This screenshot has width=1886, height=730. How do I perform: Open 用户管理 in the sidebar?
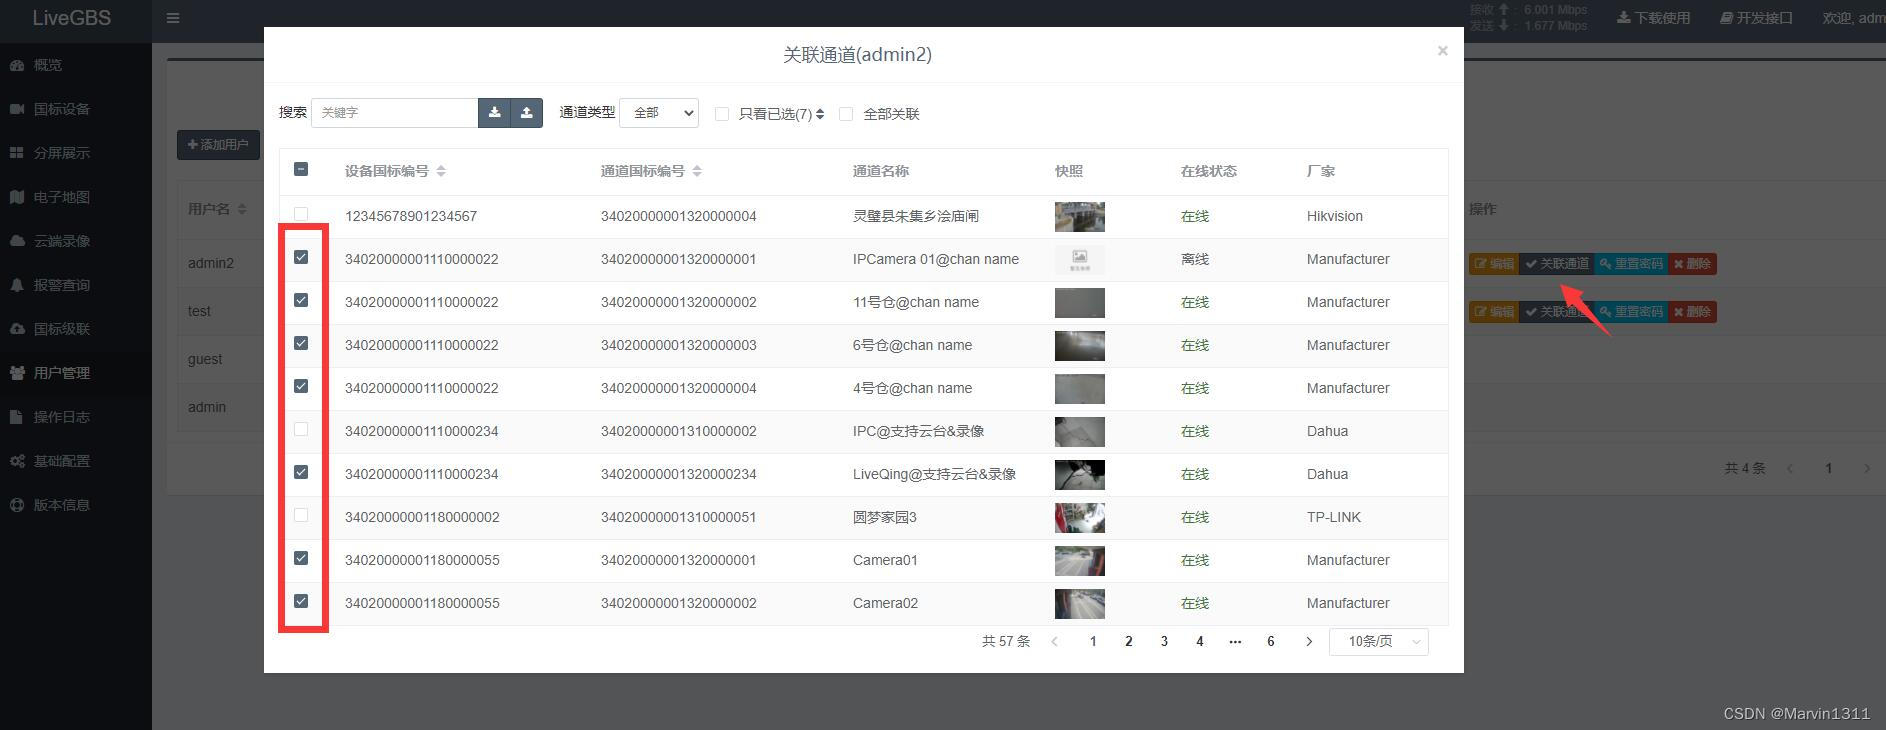[x=76, y=373]
